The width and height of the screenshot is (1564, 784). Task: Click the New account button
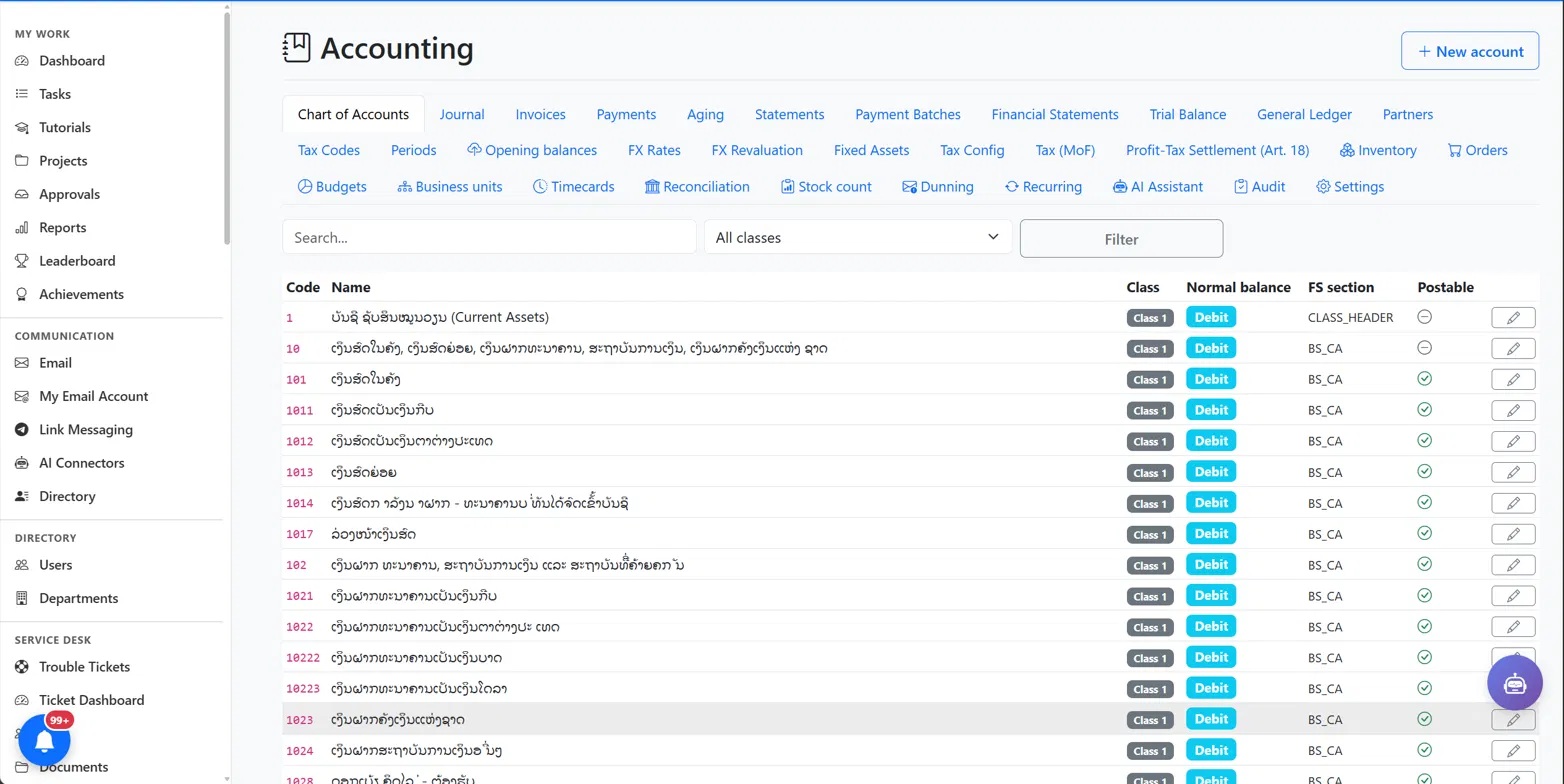pyautogui.click(x=1470, y=51)
